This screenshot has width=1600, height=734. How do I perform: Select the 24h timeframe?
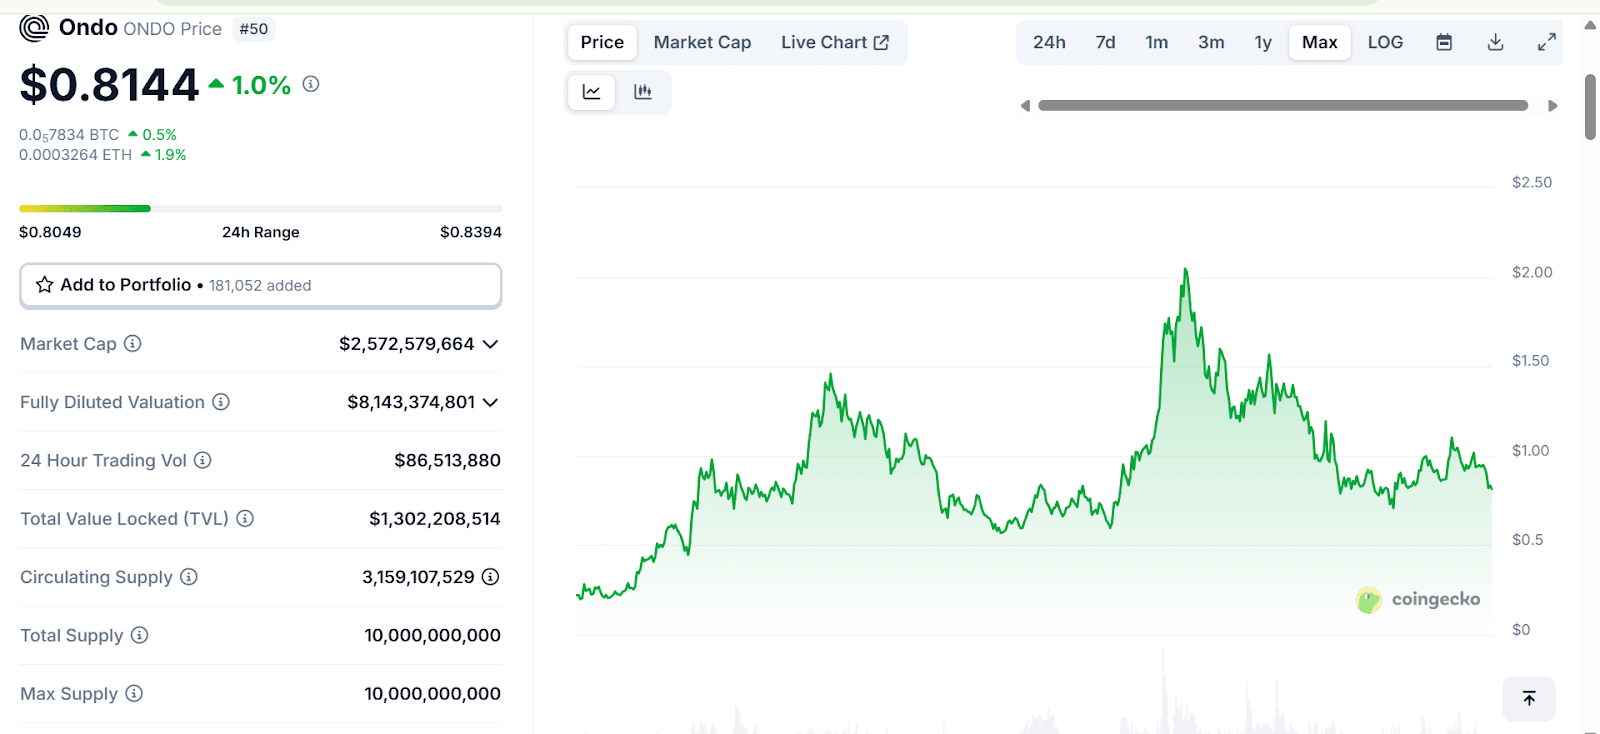pyautogui.click(x=1049, y=42)
